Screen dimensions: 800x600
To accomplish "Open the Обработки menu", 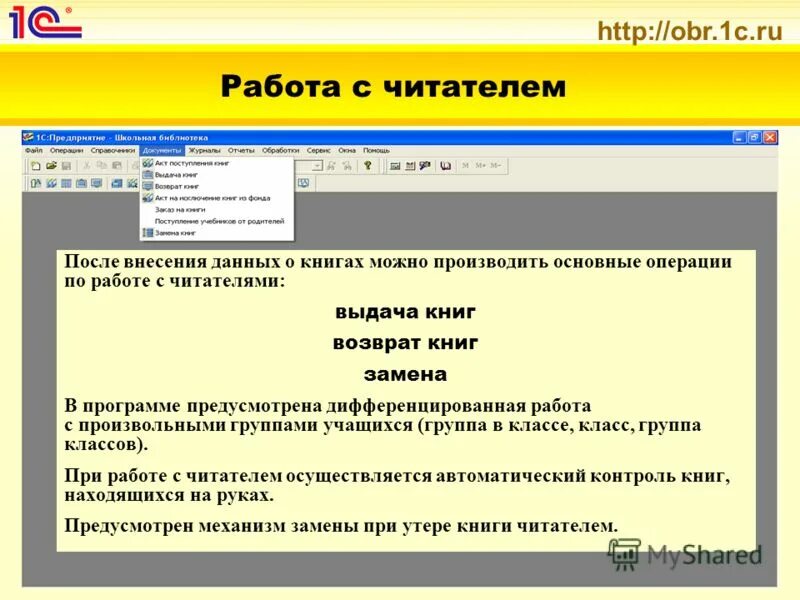I will pyautogui.click(x=280, y=151).
